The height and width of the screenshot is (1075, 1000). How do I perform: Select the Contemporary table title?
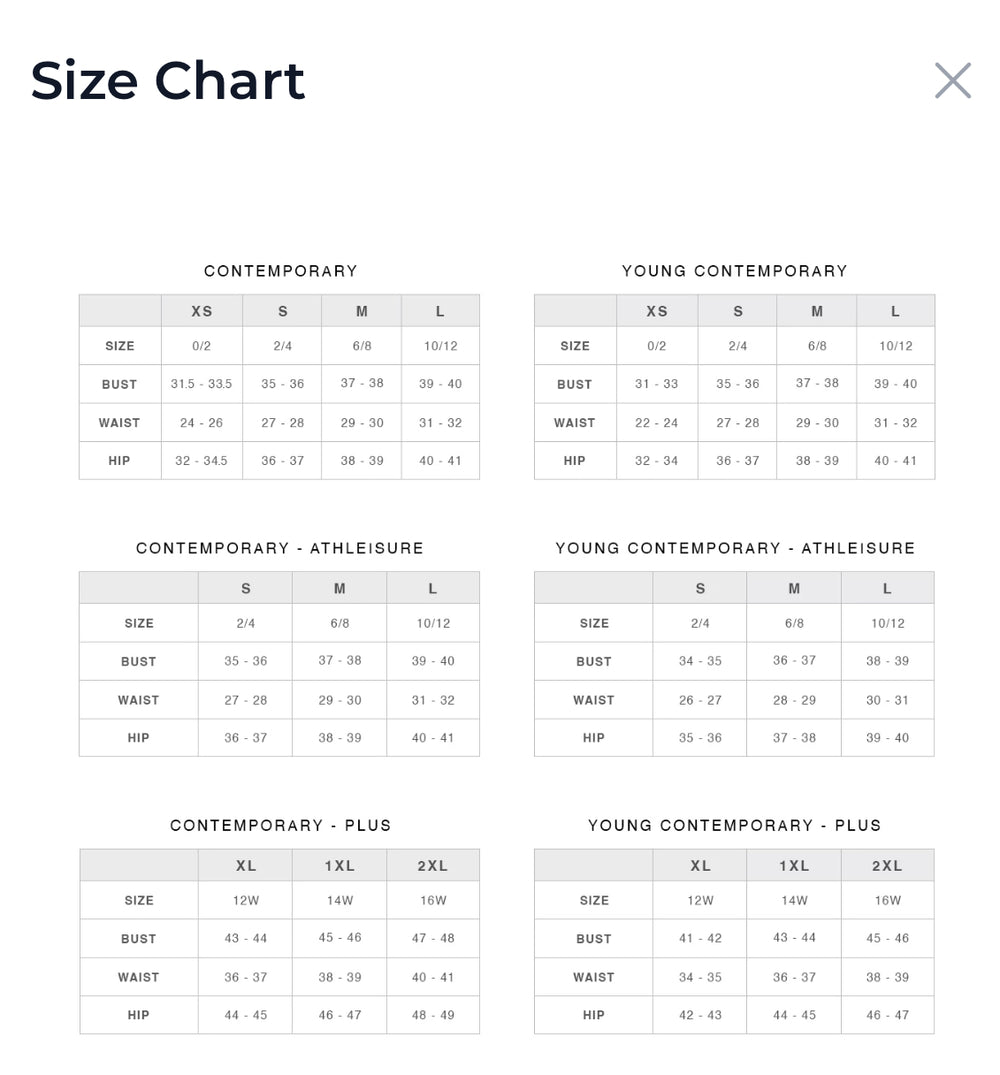(280, 271)
